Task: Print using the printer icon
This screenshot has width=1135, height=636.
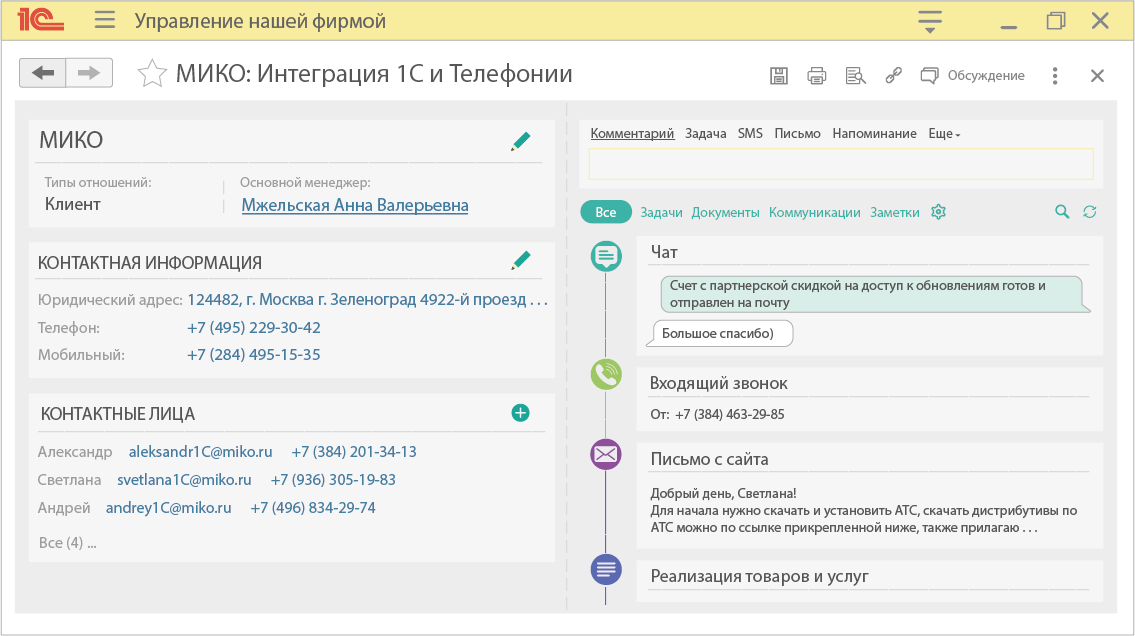Action: point(817,75)
